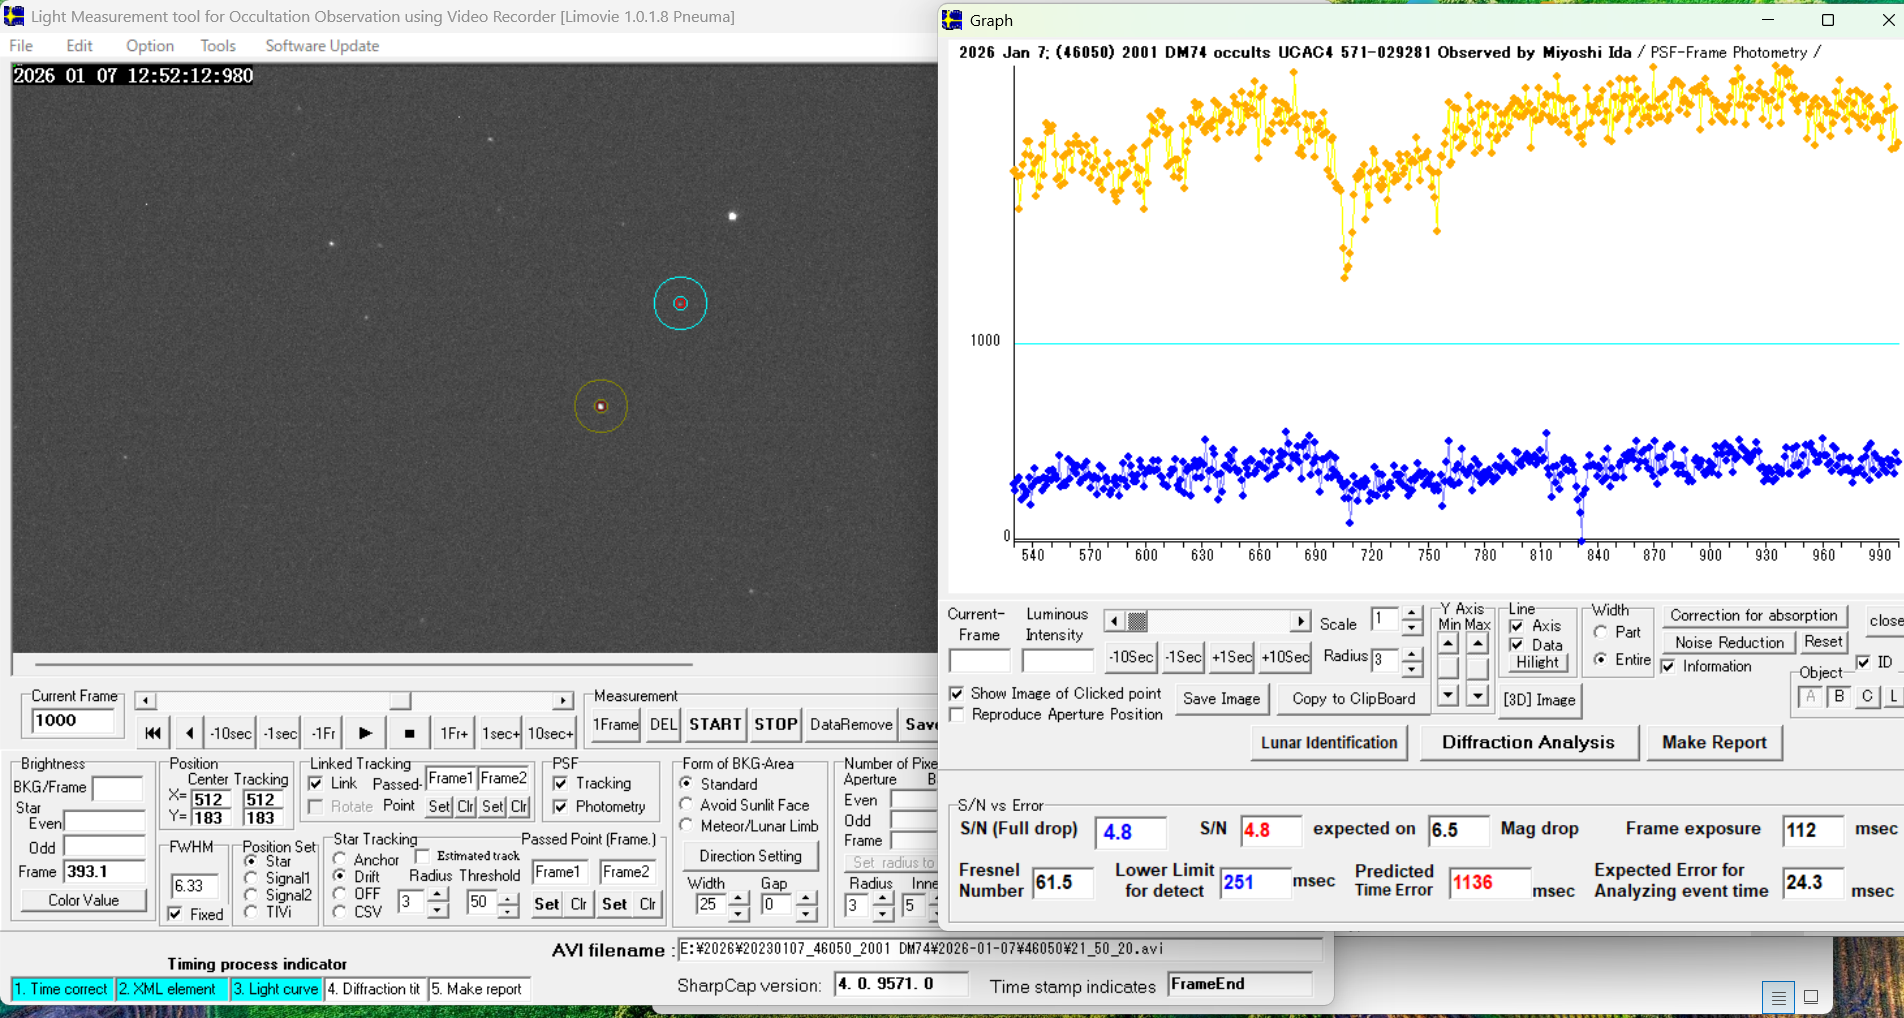Select the Avoid Sunlit Face radio button

pyautogui.click(x=687, y=805)
